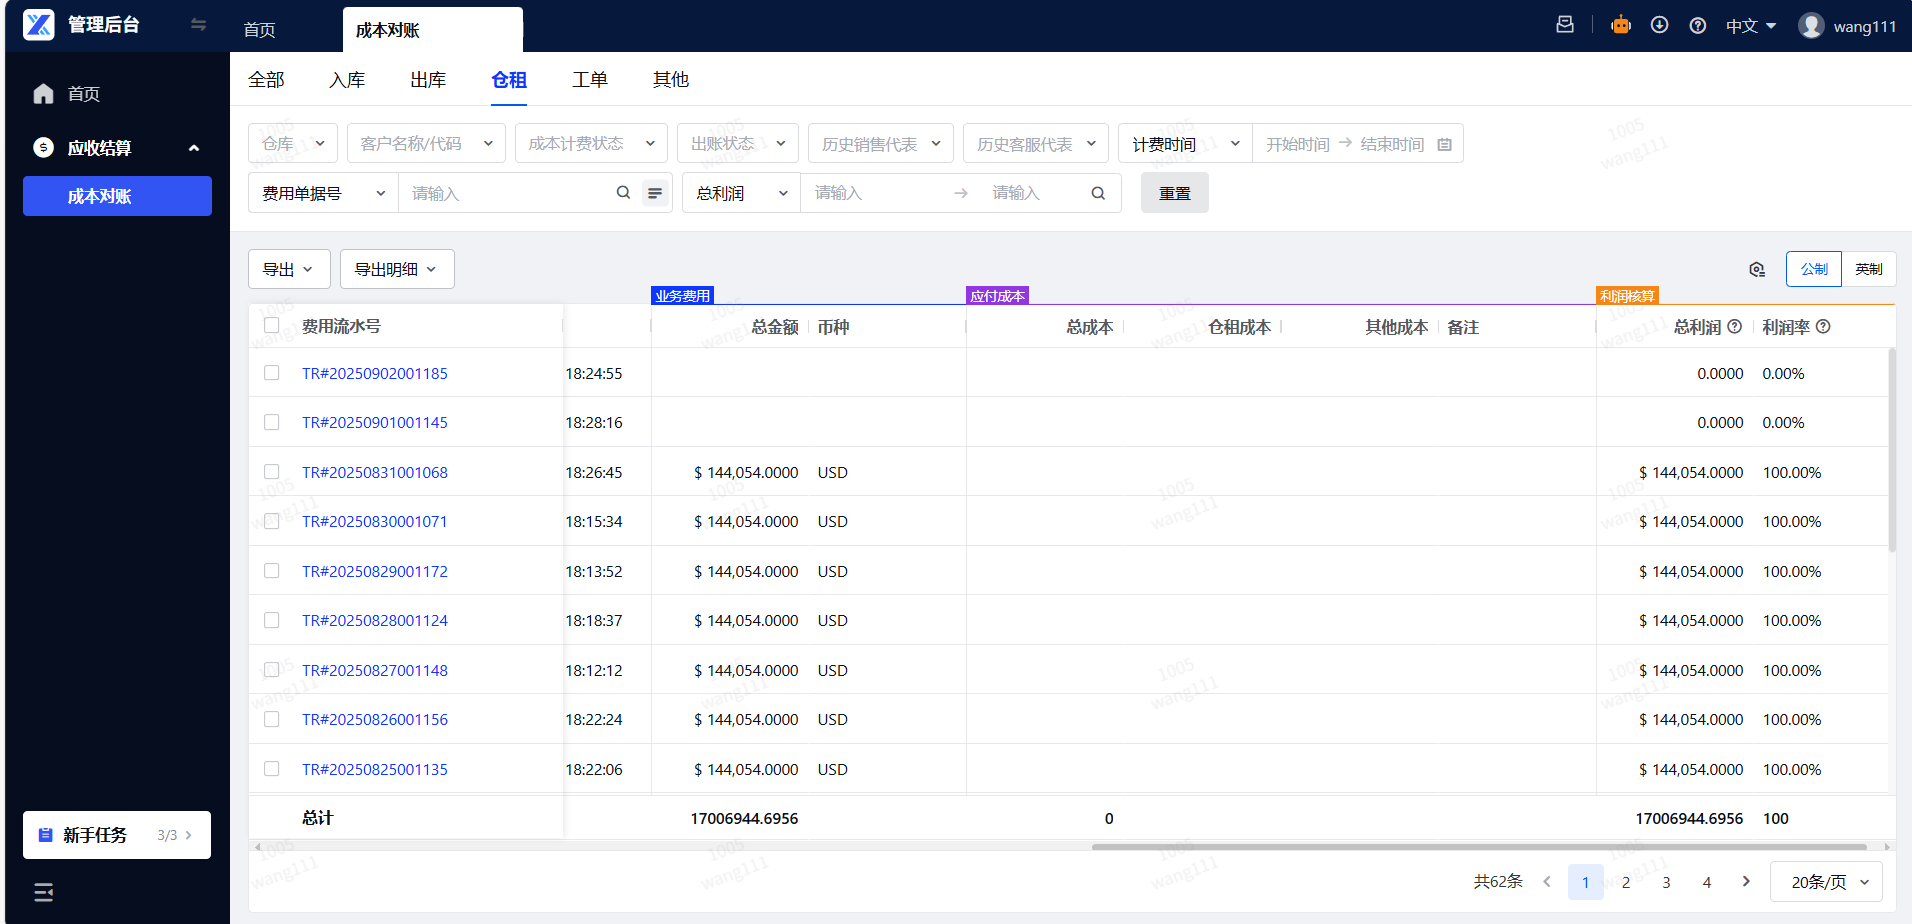Tick checkbox for row TR#20250902001185
1912x924 pixels.
(x=271, y=373)
